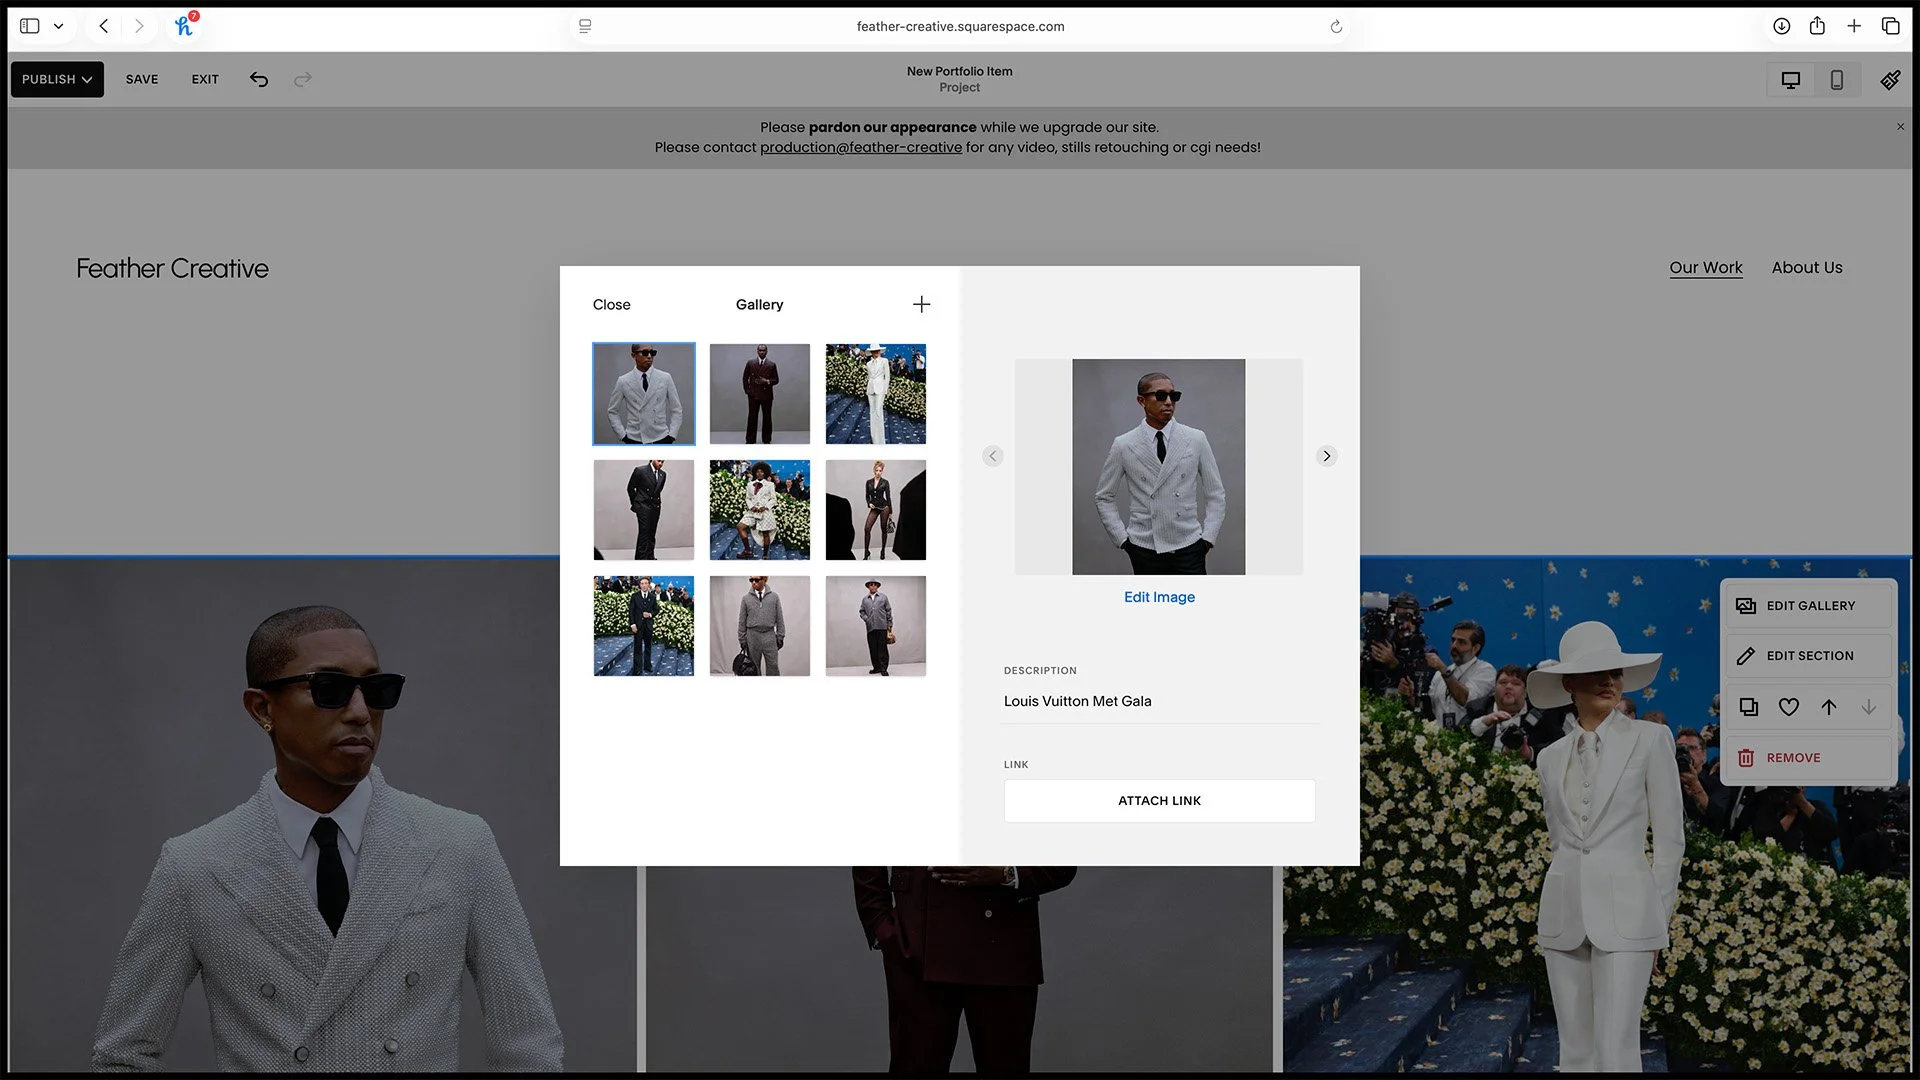This screenshot has height=1080, width=1920.
Task: Navigate to About Us
Action: [1807, 267]
